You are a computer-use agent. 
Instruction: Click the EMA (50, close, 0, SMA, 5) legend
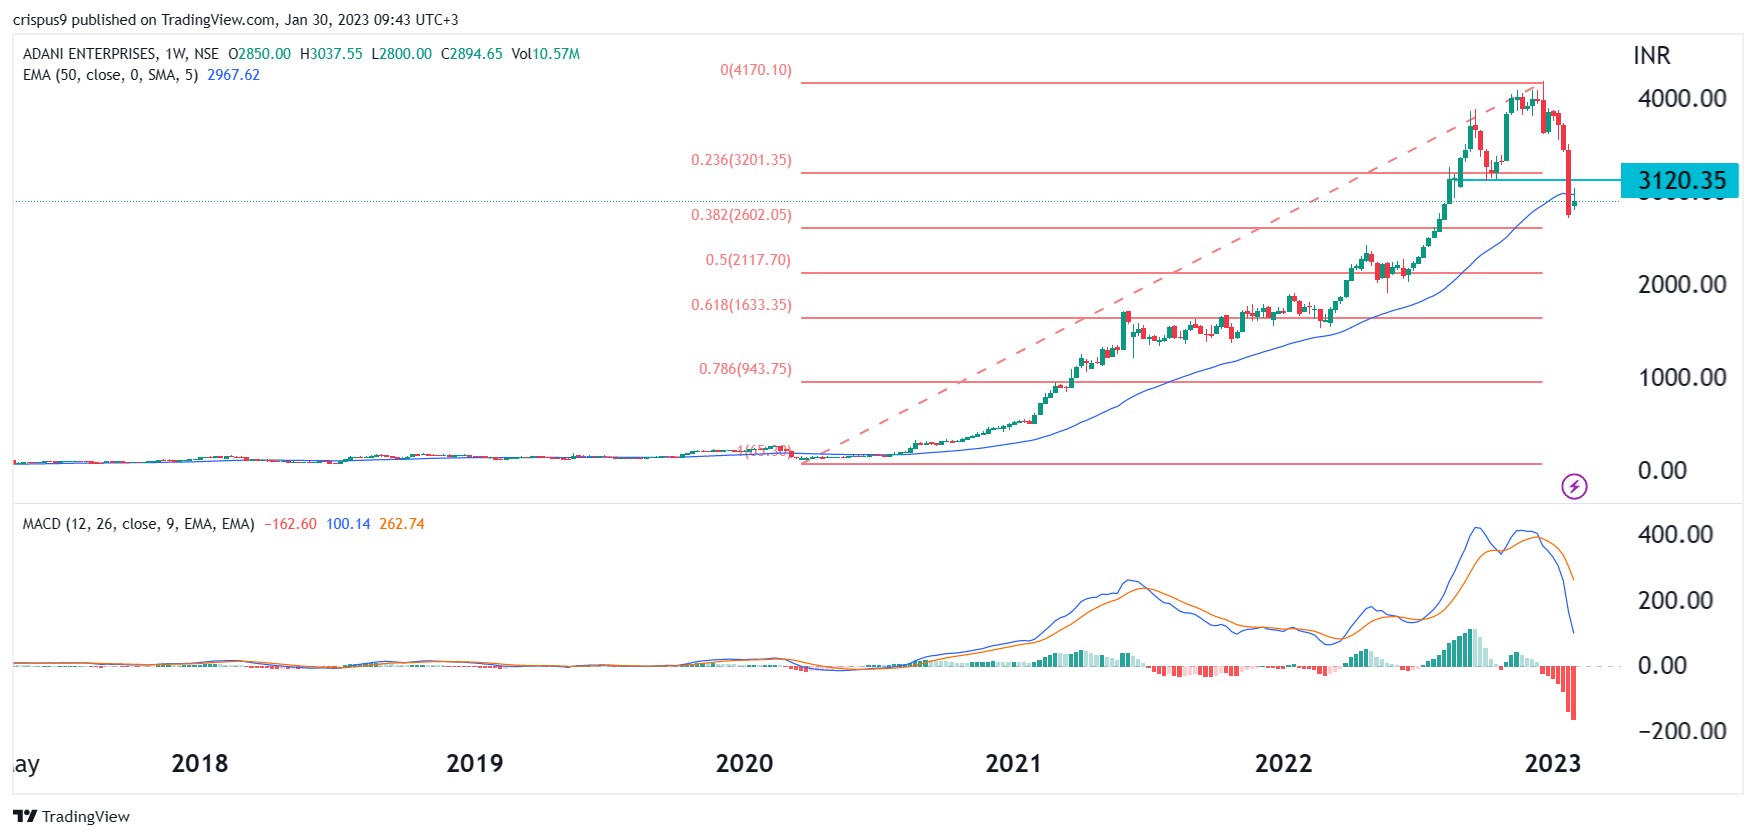point(110,75)
